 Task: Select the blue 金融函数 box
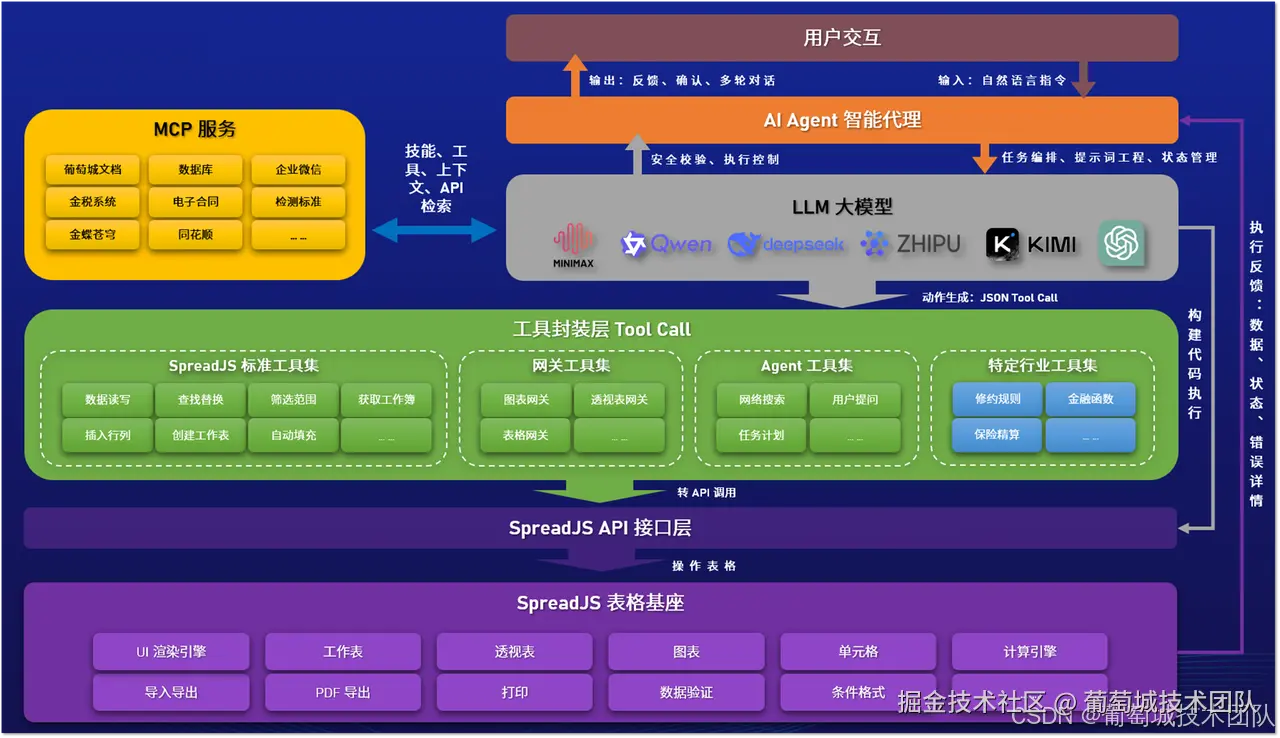1090,399
